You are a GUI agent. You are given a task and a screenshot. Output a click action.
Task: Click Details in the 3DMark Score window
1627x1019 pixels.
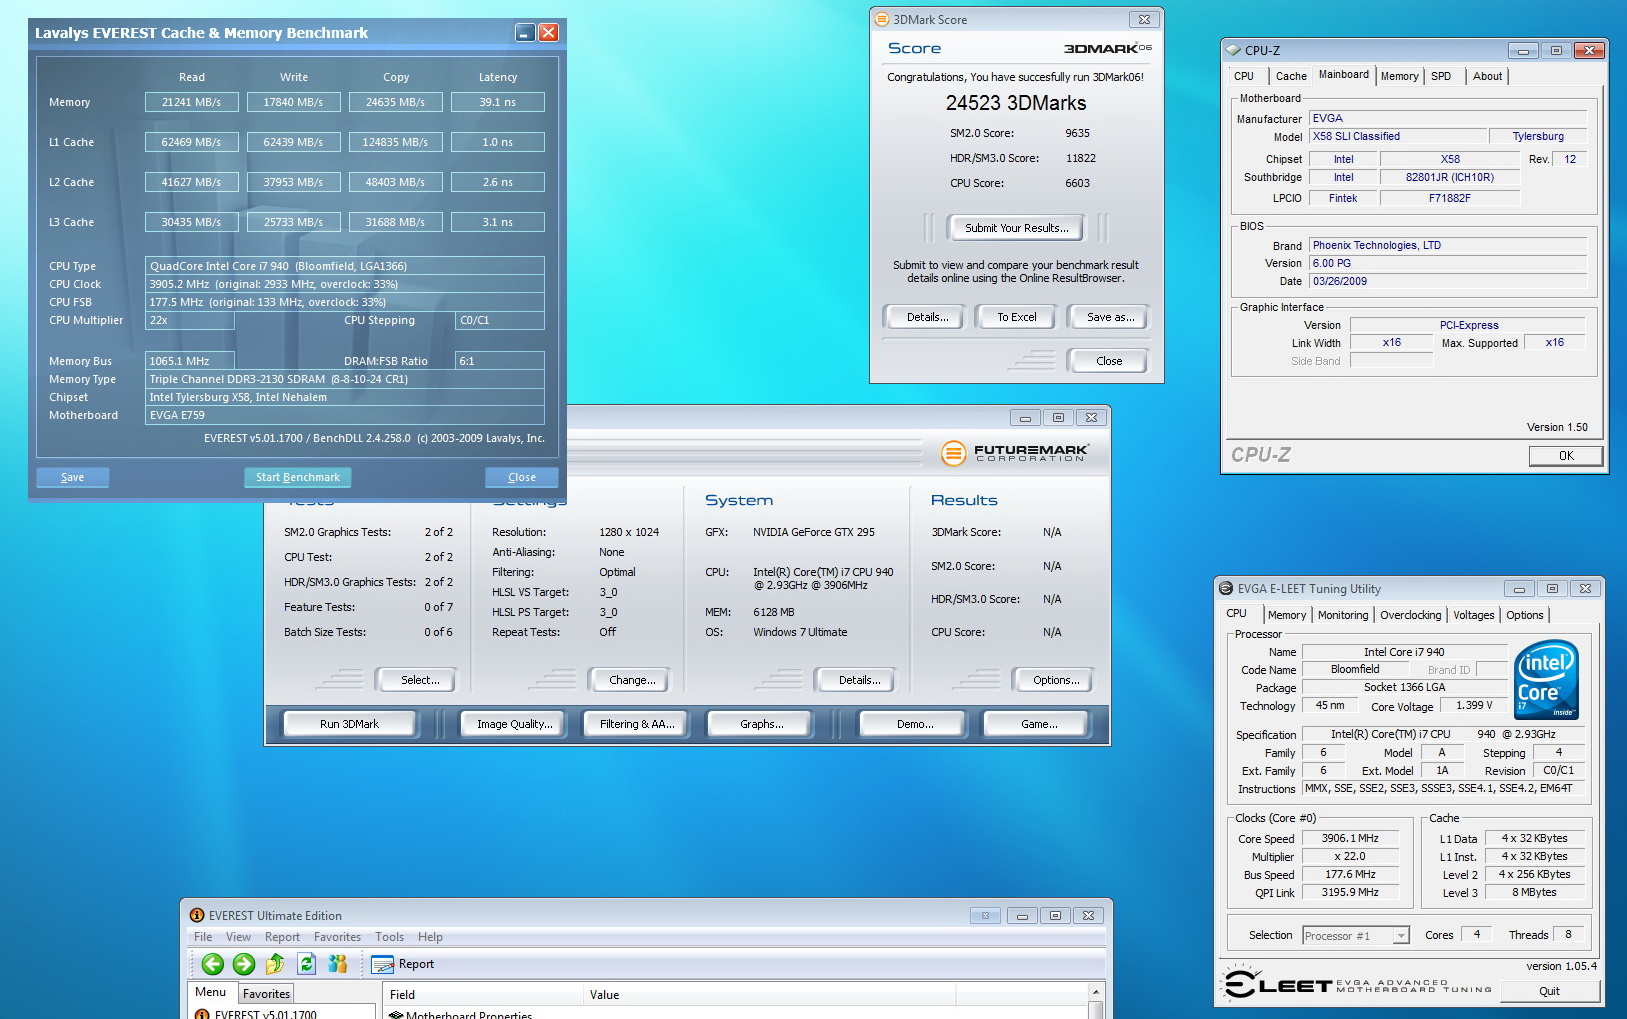point(927,317)
